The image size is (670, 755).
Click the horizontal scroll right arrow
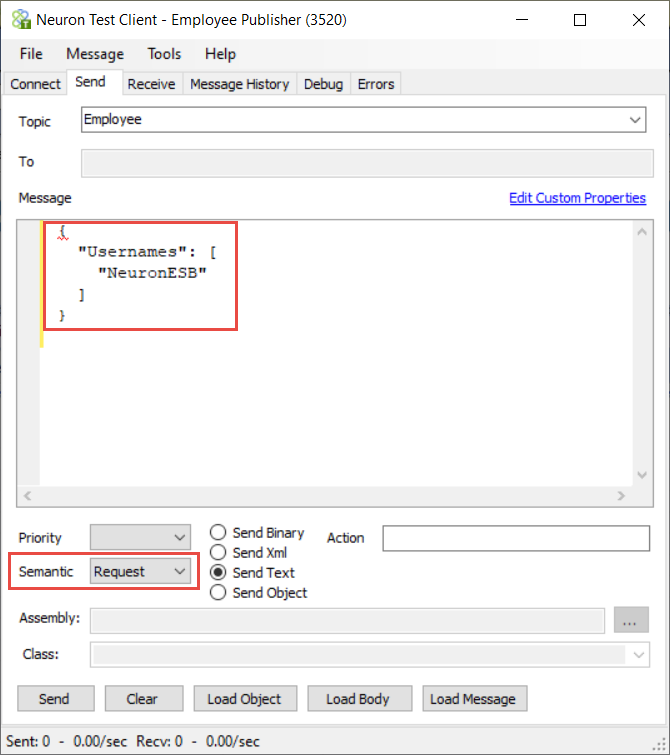[621, 496]
